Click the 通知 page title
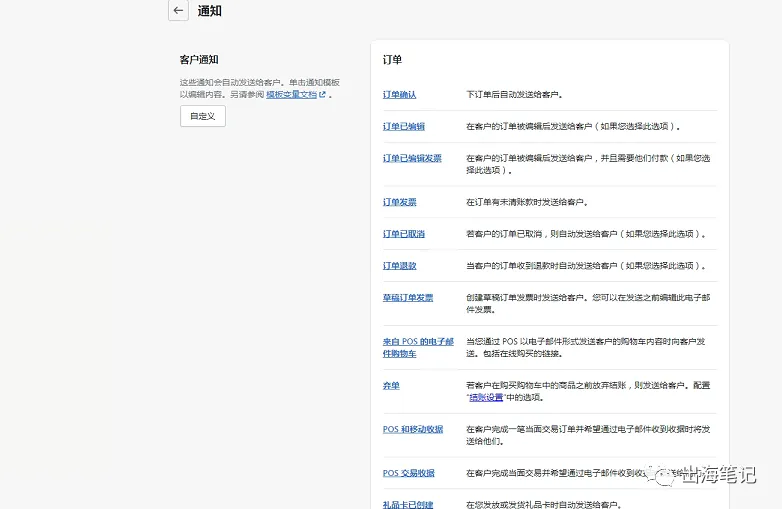 point(209,11)
